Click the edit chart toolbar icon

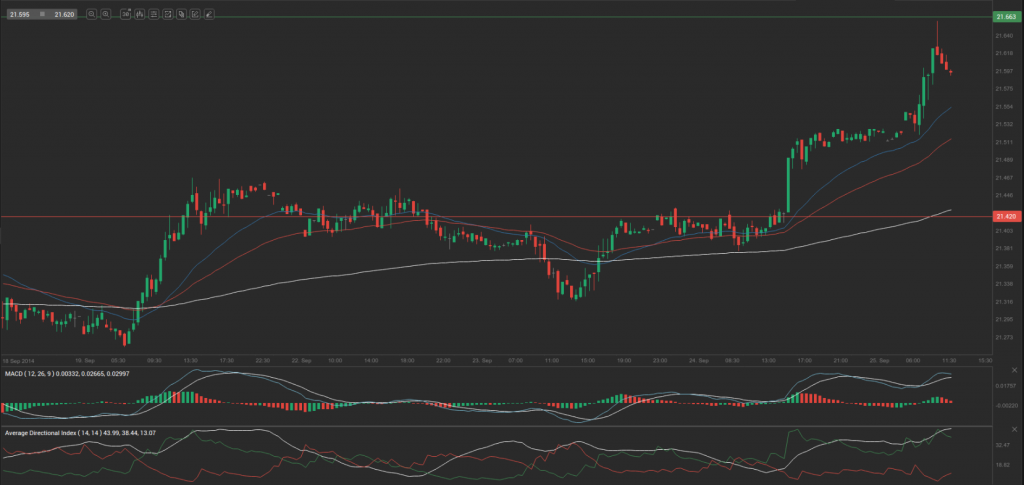coord(196,15)
